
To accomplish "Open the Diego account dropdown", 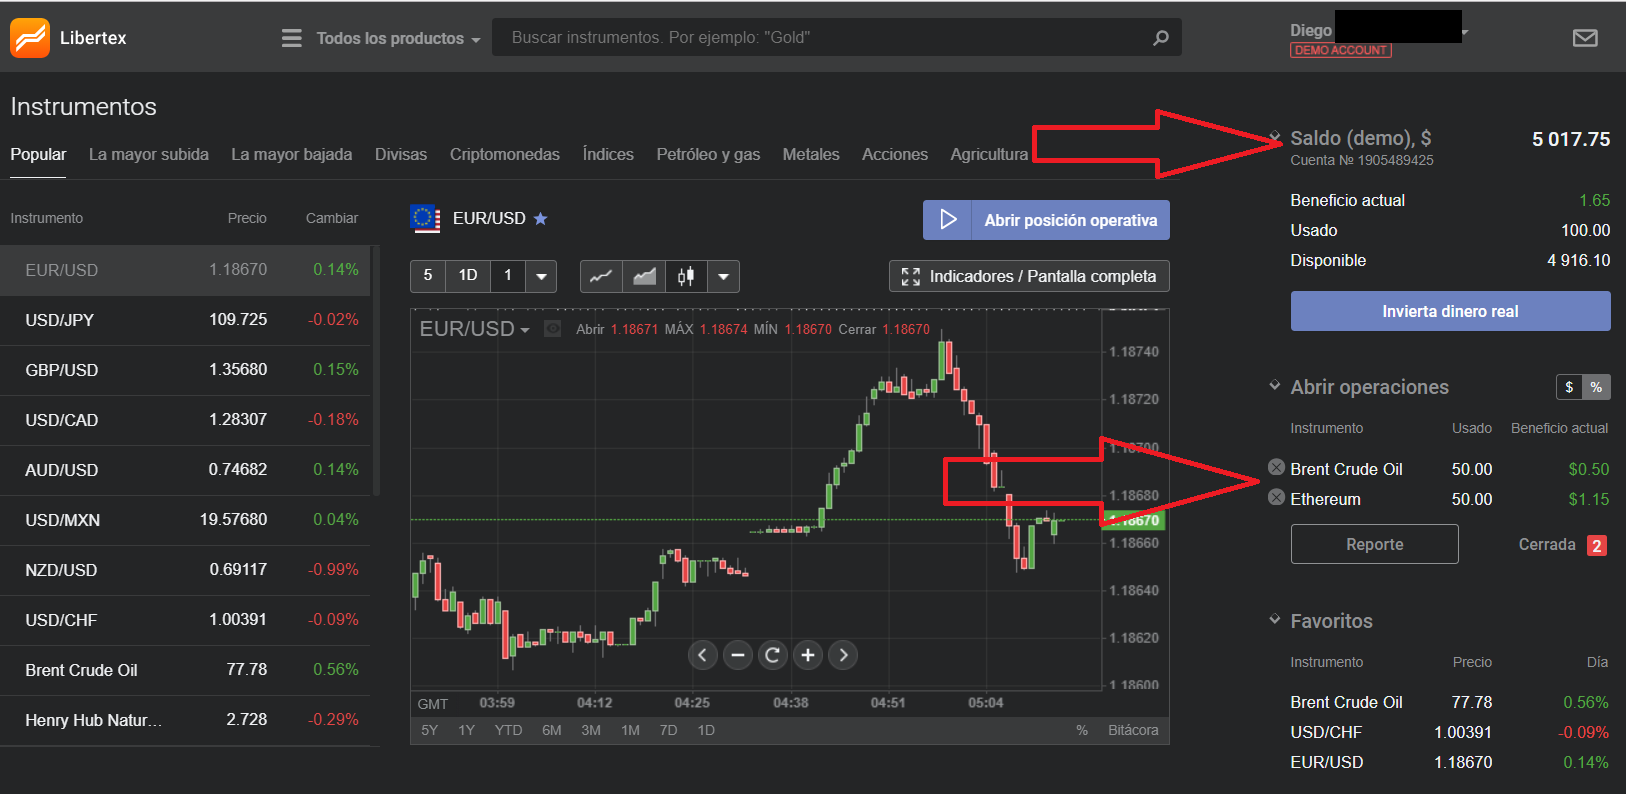I will 1465,32.
